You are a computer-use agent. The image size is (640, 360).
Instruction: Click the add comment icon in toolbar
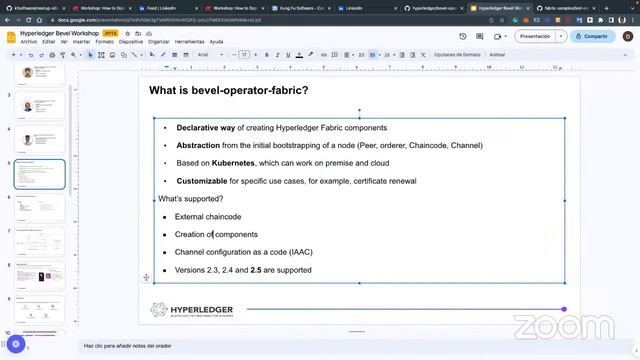(x=335, y=55)
